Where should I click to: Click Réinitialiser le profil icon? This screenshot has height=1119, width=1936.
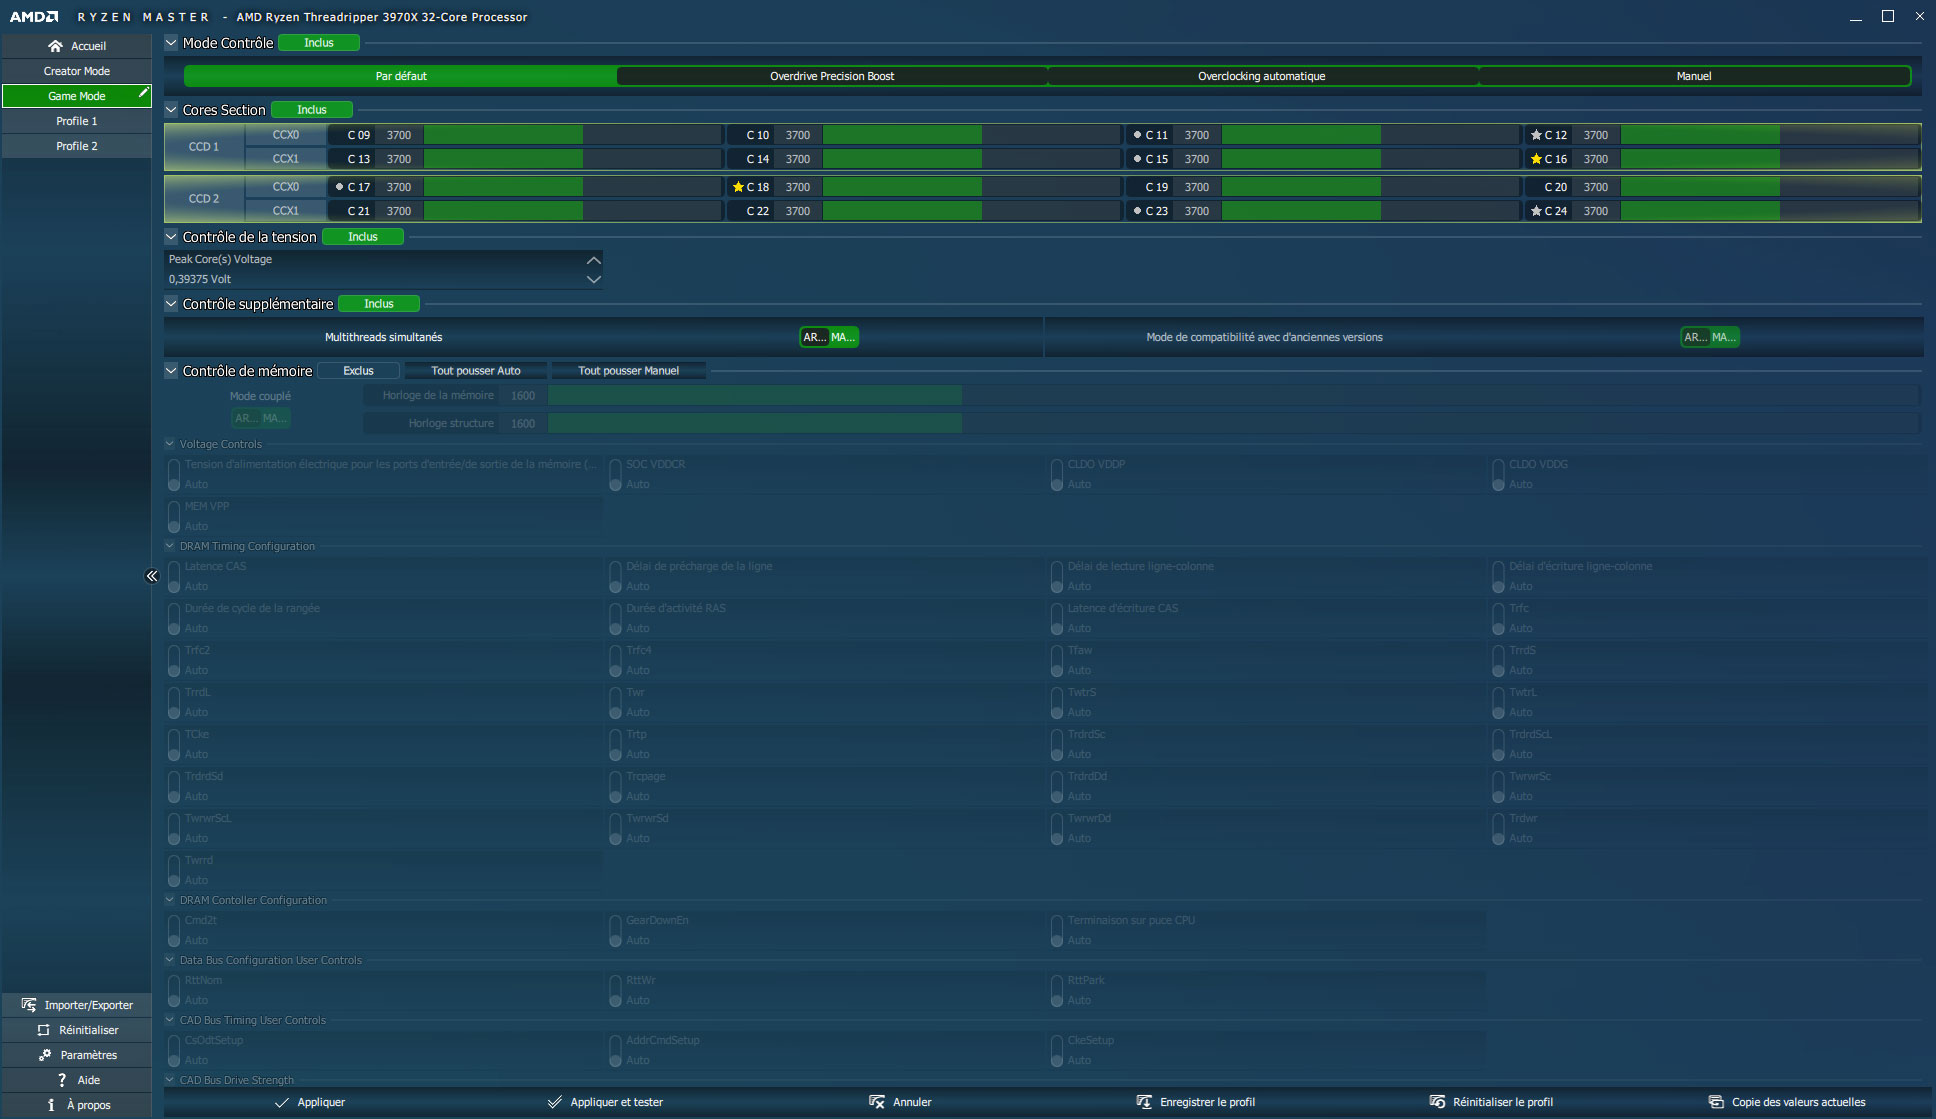[x=1437, y=1102]
